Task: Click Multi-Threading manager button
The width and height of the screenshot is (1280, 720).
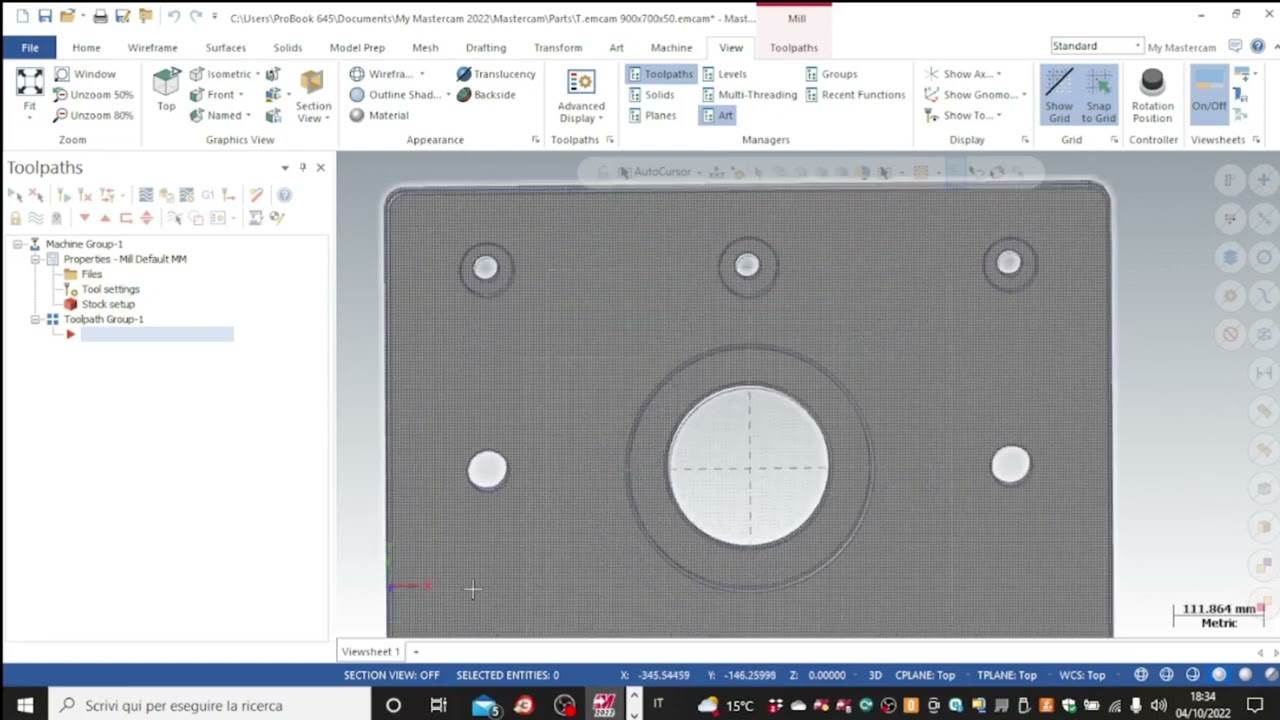Action: [749, 95]
